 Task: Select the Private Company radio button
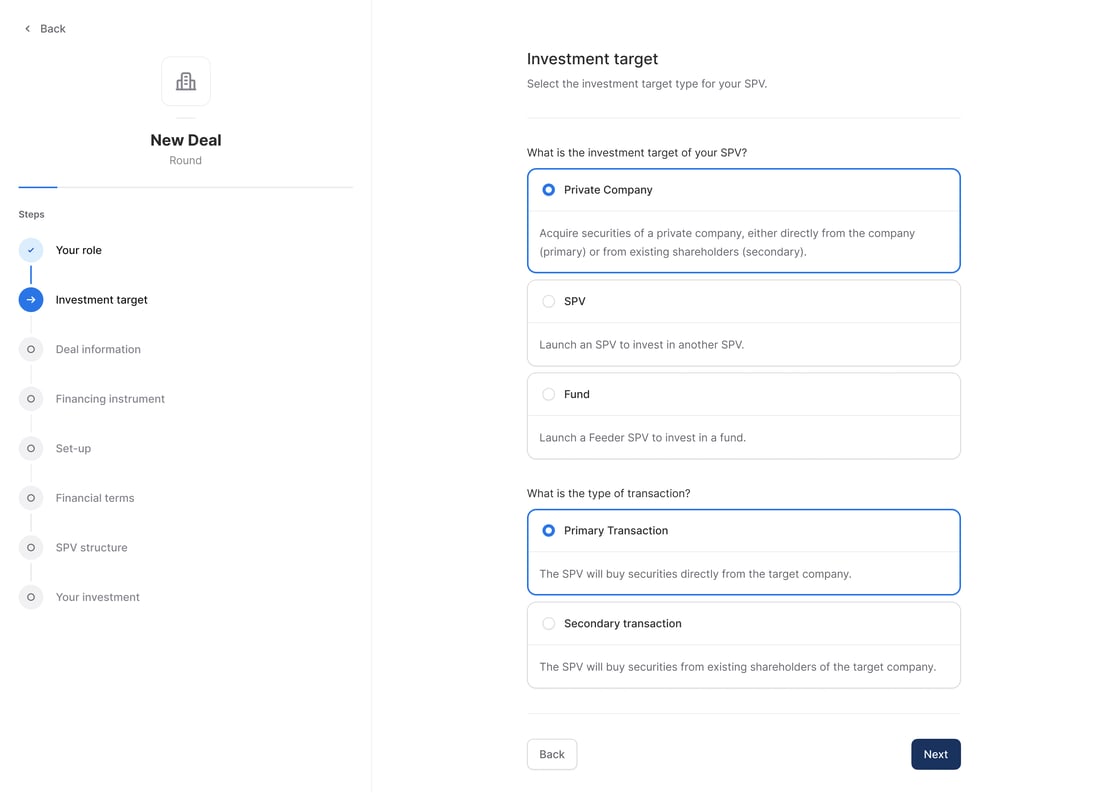pyautogui.click(x=549, y=190)
